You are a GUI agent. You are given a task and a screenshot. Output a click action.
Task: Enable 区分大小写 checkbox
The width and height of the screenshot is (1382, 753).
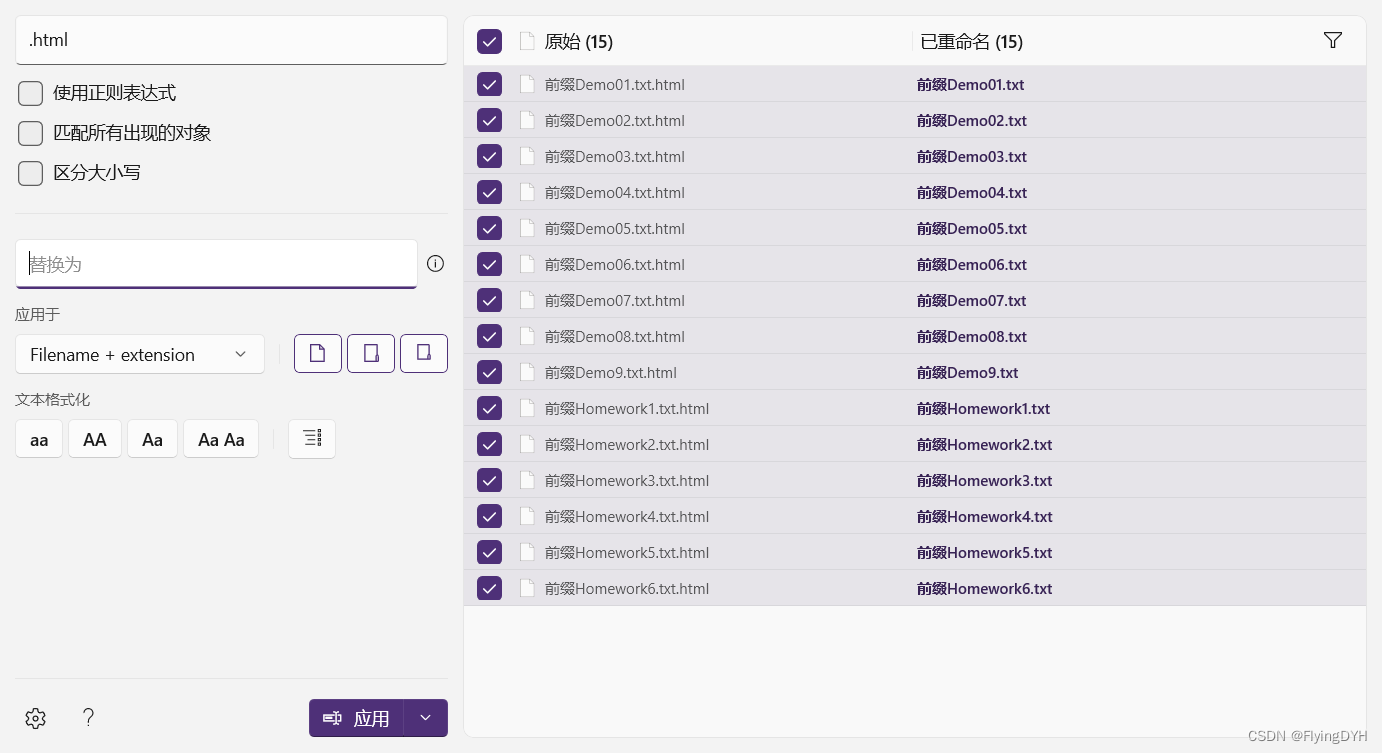pyautogui.click(x=31, y=173)
